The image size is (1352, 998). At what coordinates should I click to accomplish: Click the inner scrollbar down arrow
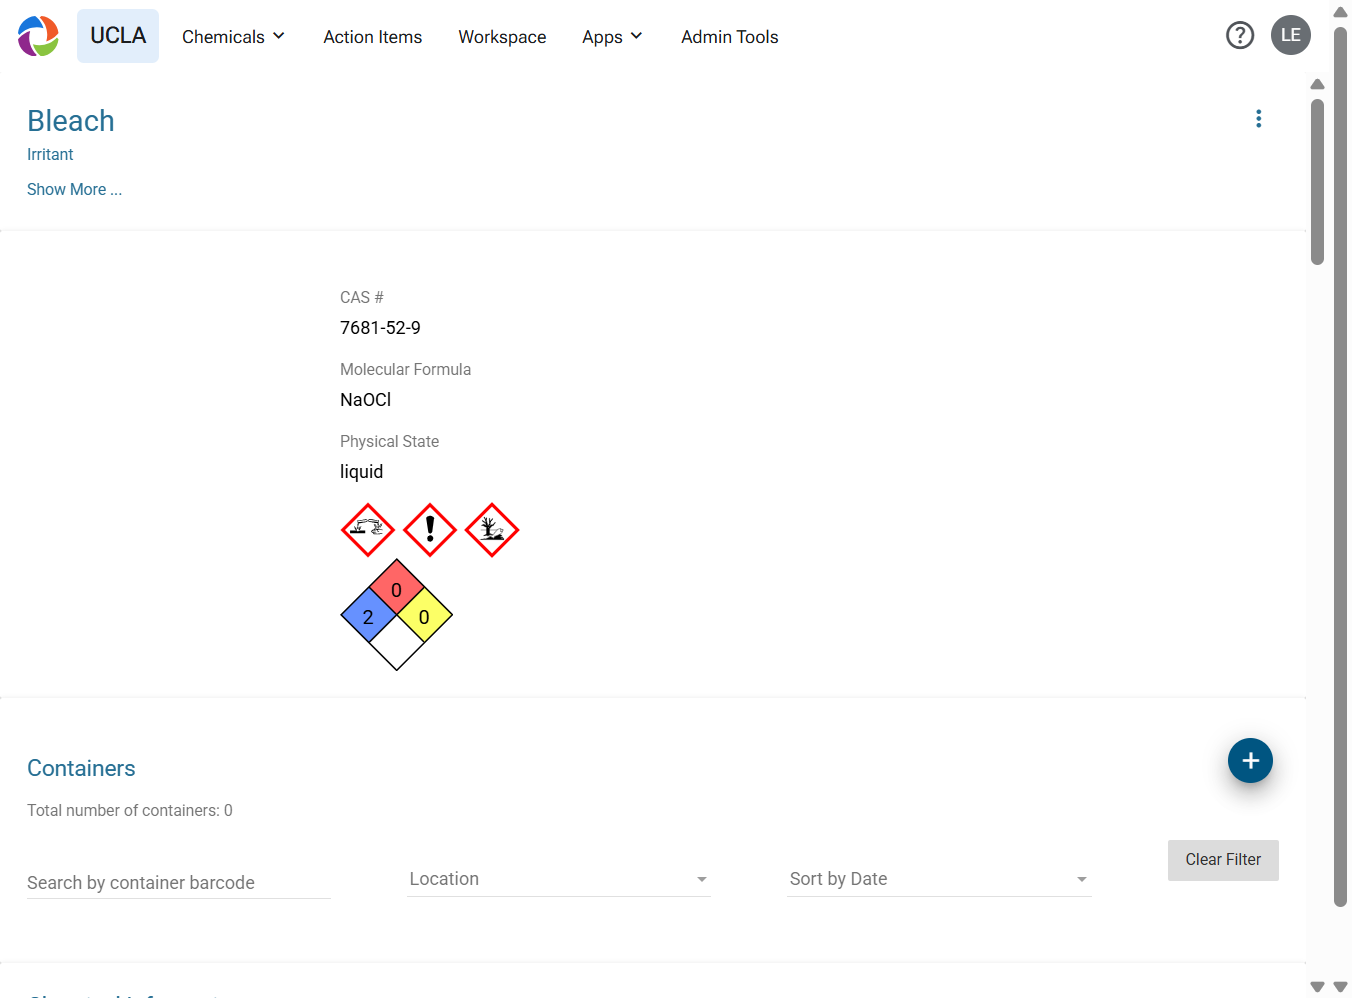pos(1317,987)
